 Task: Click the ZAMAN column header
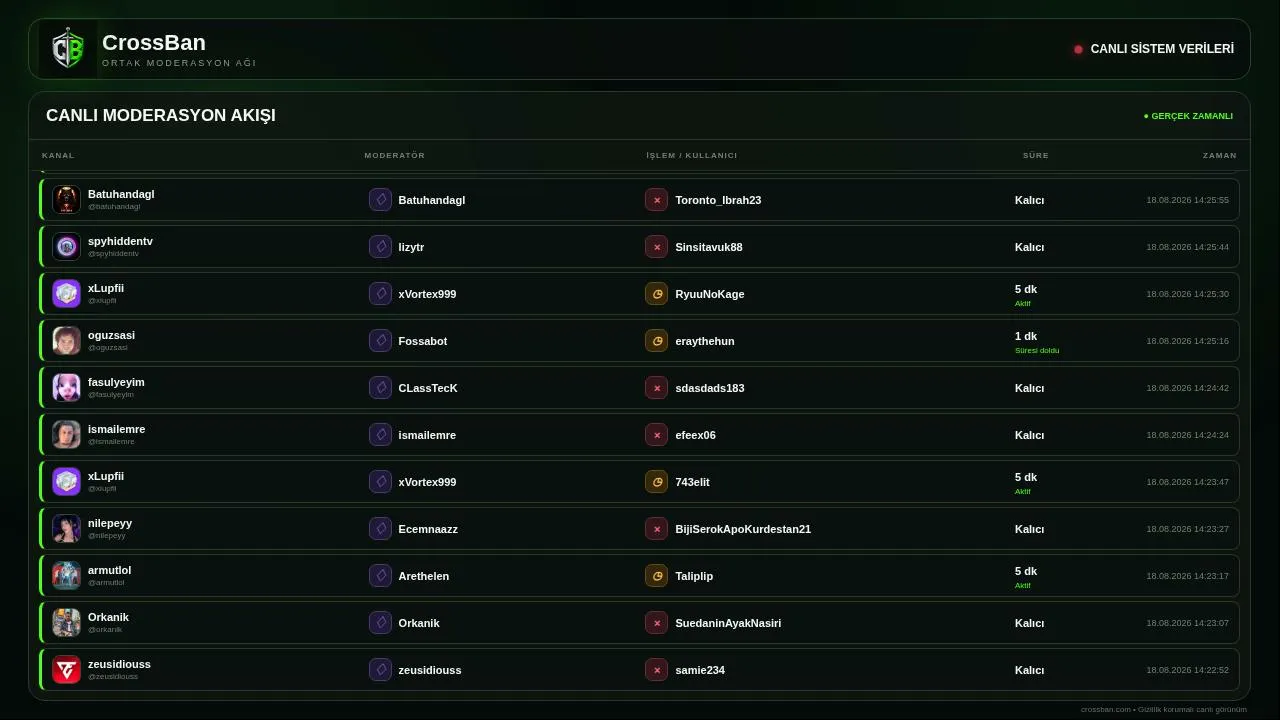pyautogui.click(x=1219, y=155)
